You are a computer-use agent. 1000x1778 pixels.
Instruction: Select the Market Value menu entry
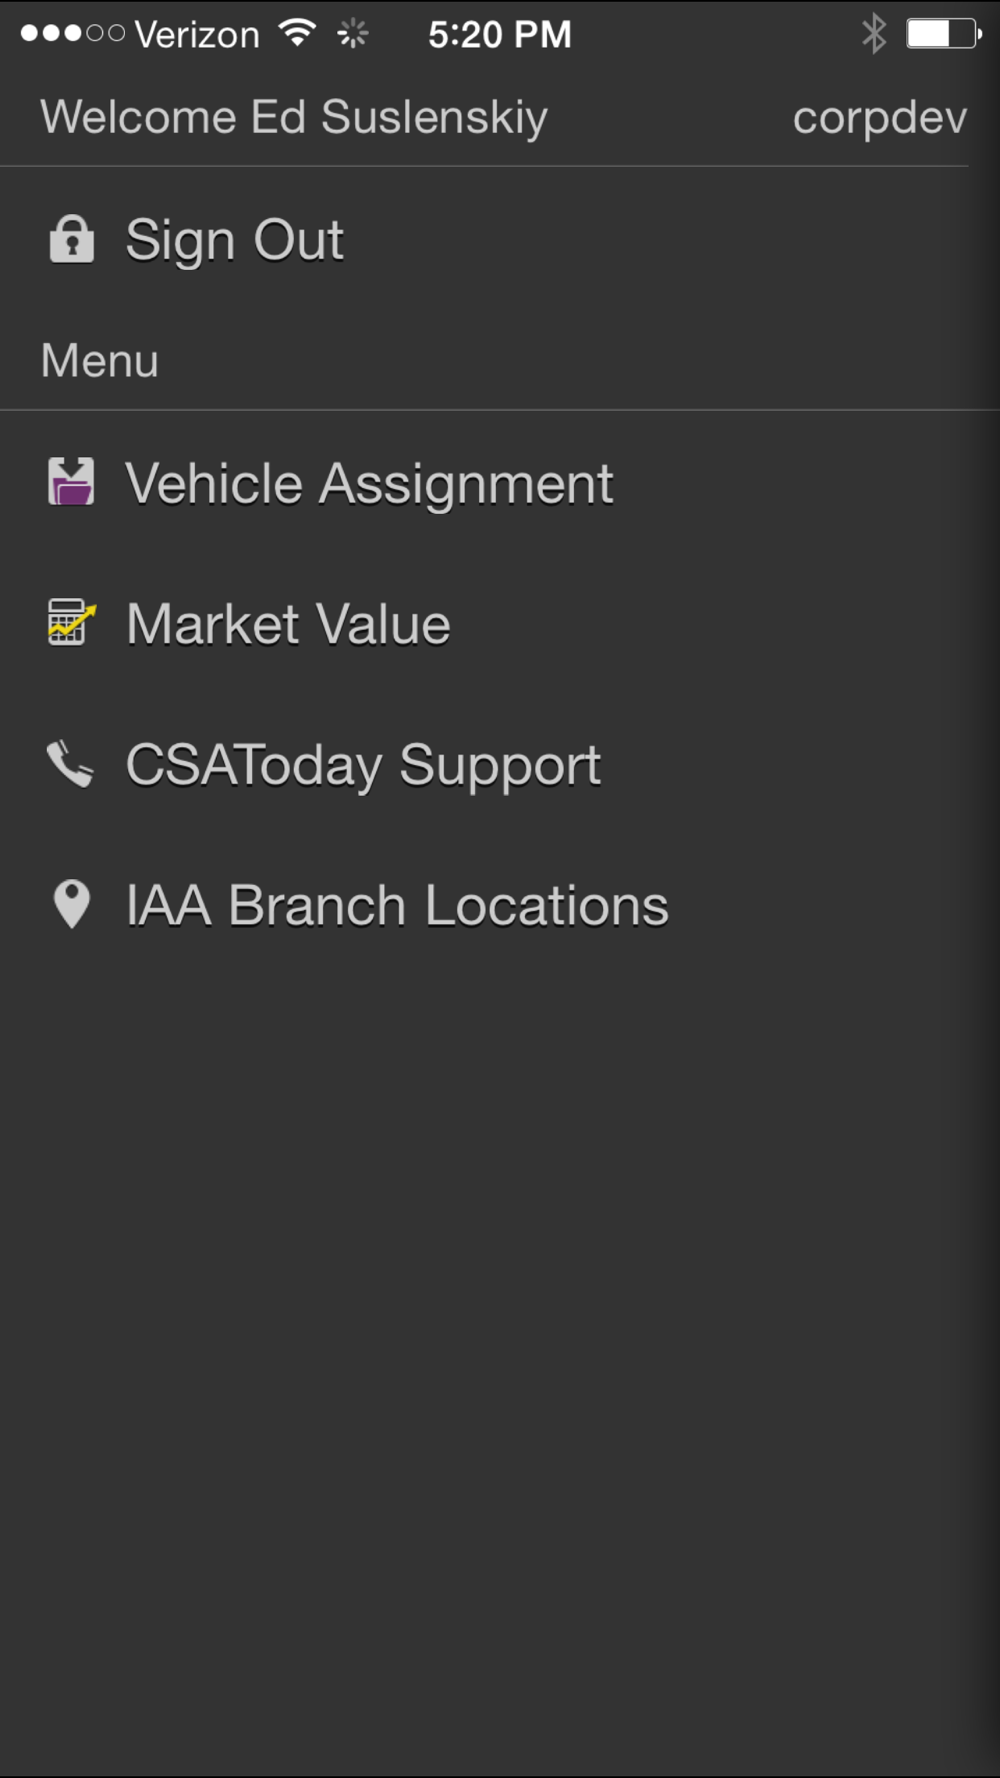(x=288, y=625)
